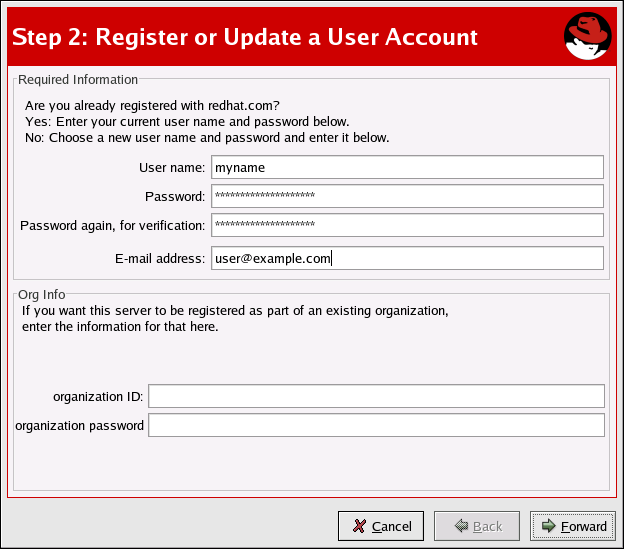Focus the User name text field
The width and height of the screenshot is (624, 549).
click(x=406, y=168)
